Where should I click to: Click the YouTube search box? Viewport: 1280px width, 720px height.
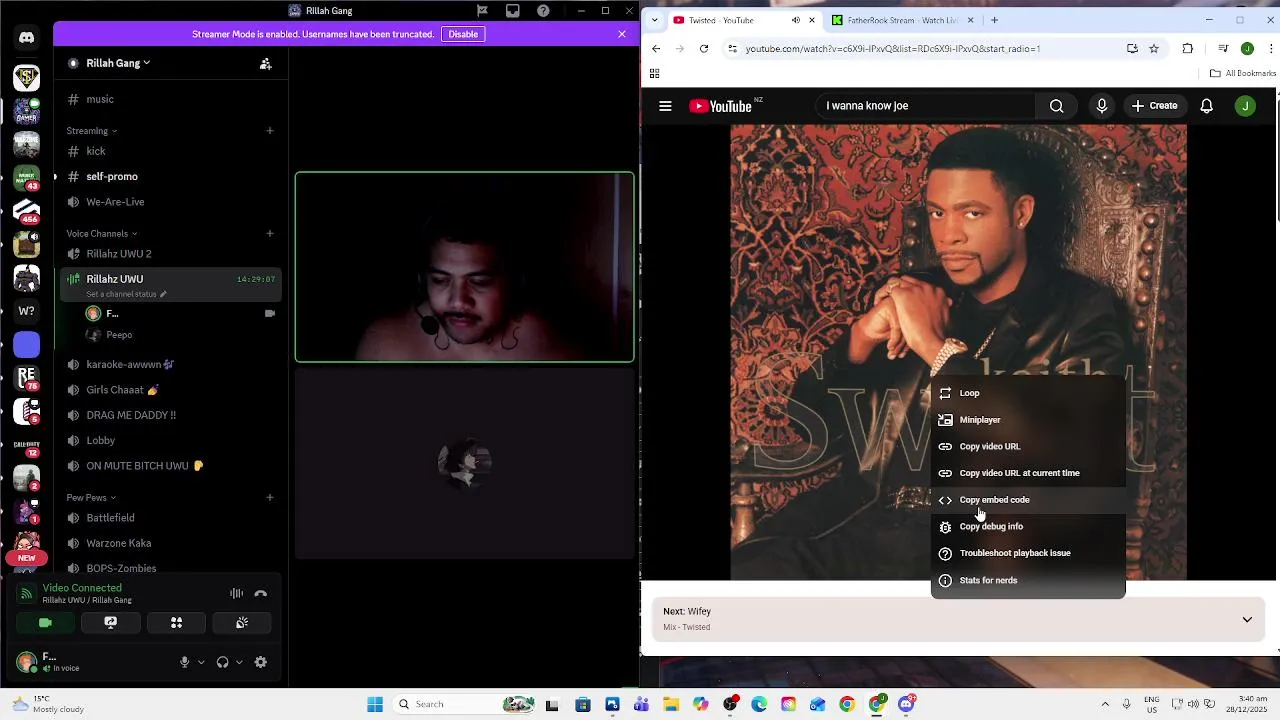(x=924, y=106)
